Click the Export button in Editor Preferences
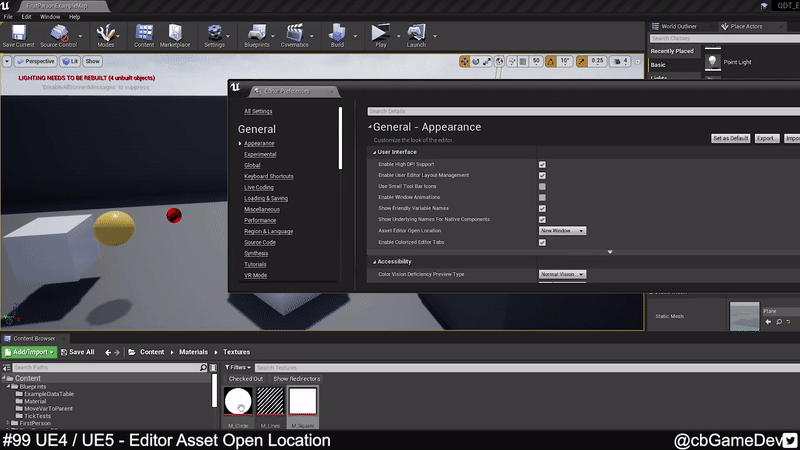Screen dimensions: 800x450 point(767,138)
